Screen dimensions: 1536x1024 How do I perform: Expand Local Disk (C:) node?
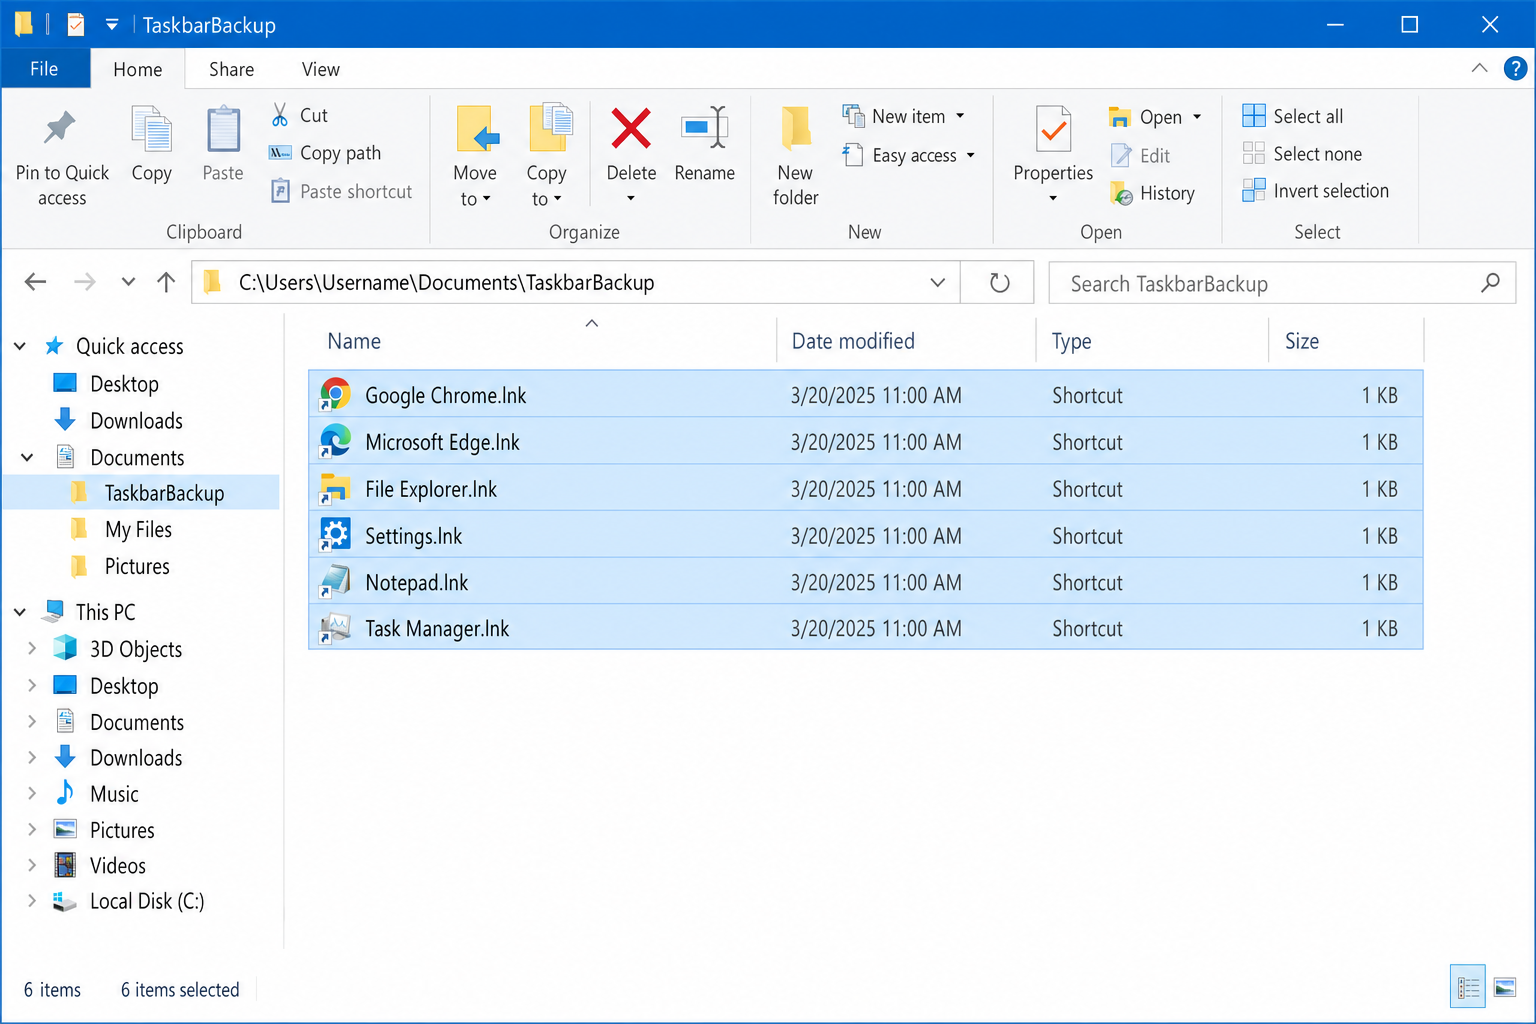coord(32,900)
